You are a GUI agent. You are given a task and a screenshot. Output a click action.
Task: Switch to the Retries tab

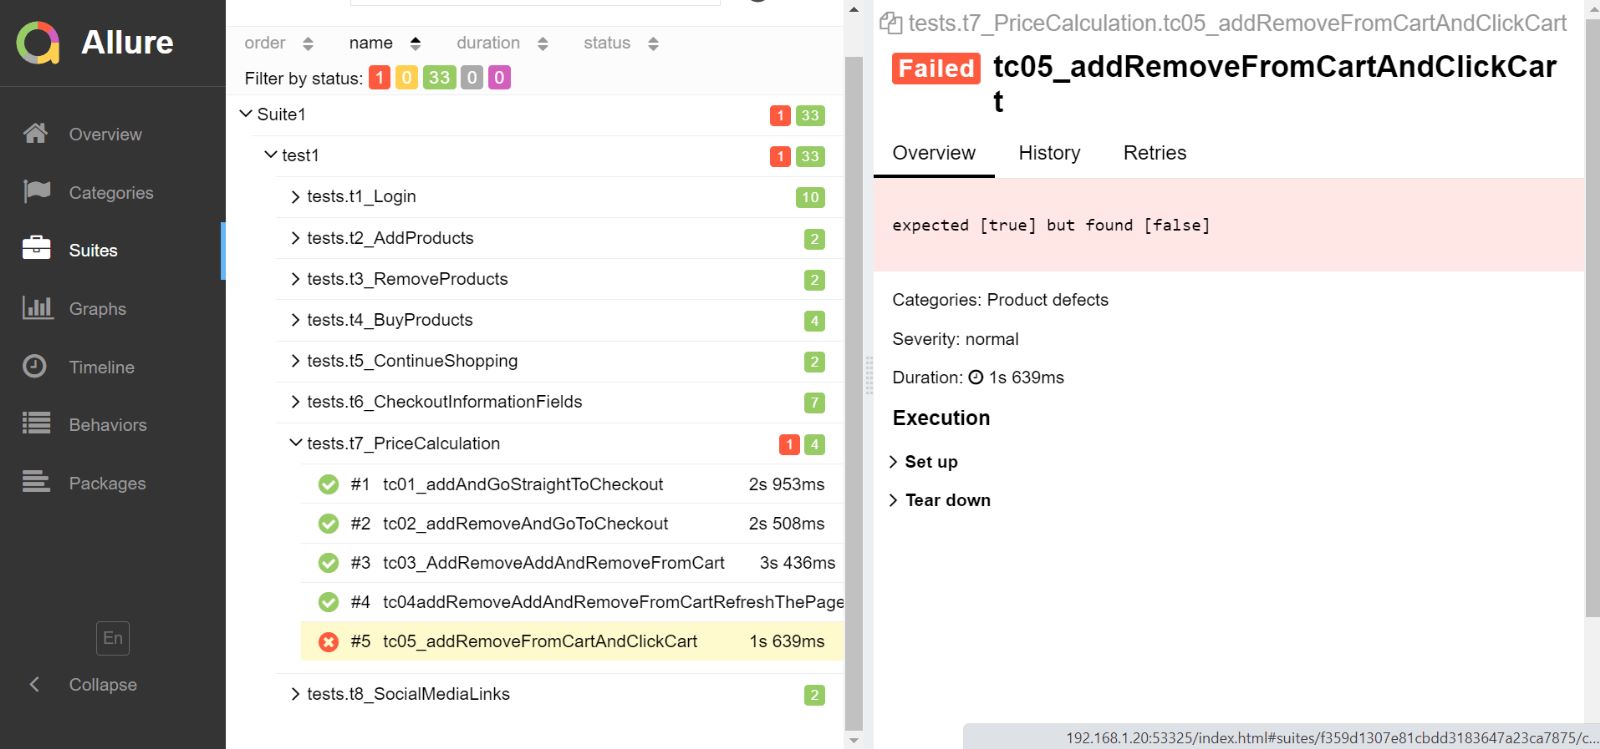pyautogui.click(x=1154, y=153)
